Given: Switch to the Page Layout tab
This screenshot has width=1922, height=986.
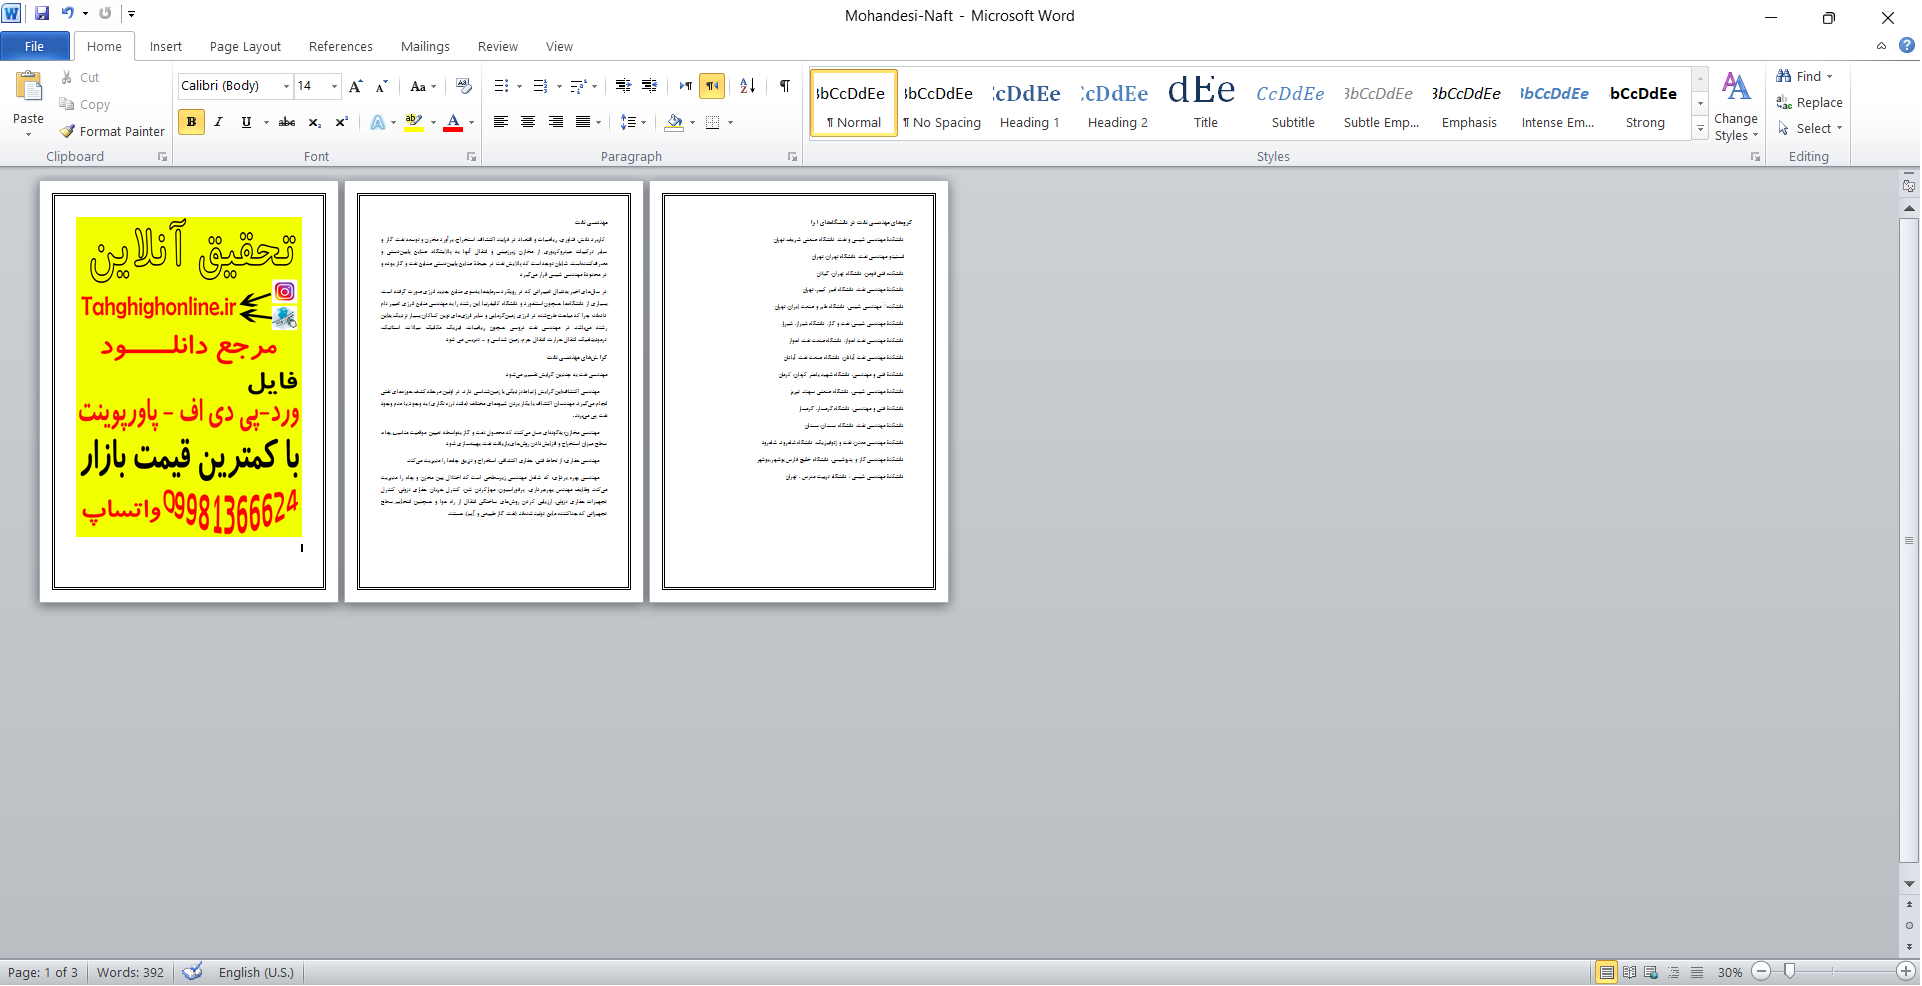Looking at the screenshot, I should [x=245, y=46].
